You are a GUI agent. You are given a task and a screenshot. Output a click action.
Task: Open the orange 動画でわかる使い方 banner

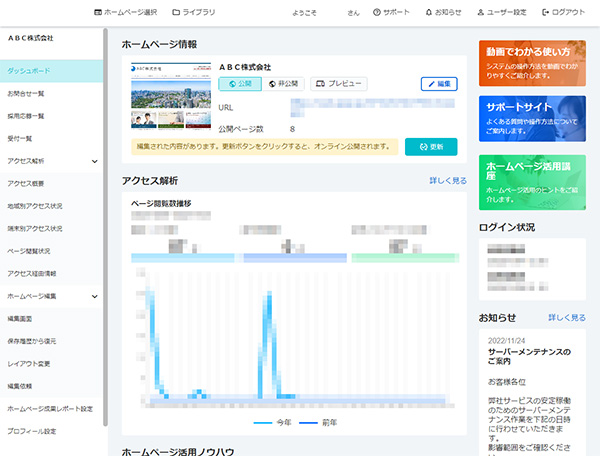click(531, 61)
